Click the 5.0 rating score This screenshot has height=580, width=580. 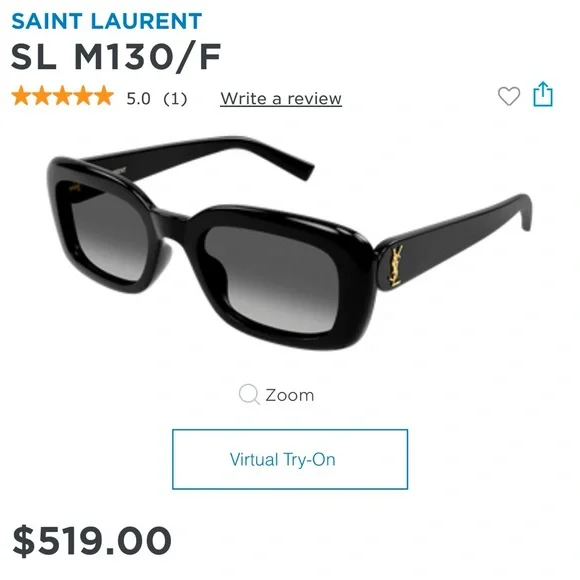pyautogui.click(x=138, y=99)
